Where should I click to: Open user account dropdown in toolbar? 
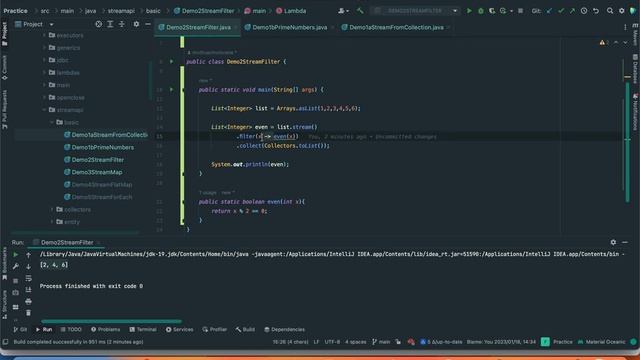(344, 11)
